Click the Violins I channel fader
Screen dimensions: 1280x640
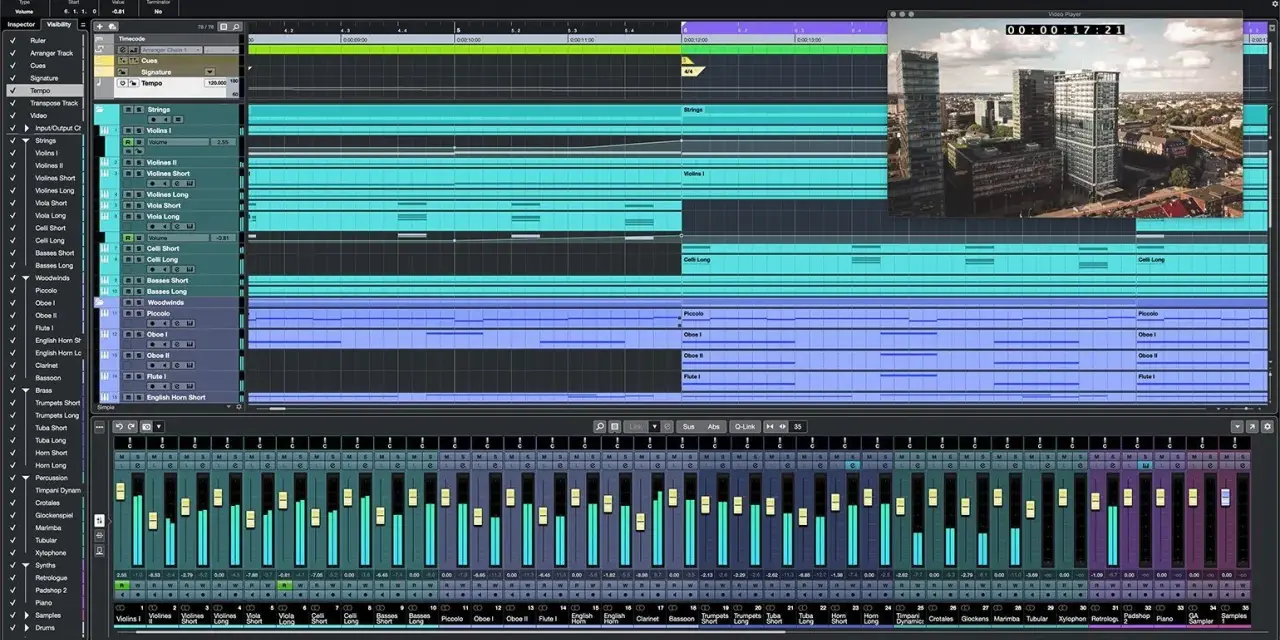tap(120, 491)
